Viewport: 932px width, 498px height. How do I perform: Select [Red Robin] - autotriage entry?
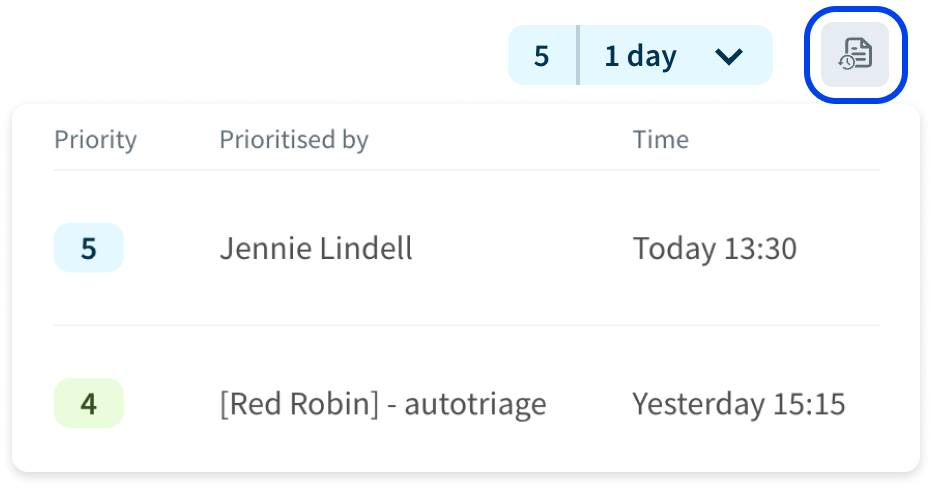pos(383,404)
